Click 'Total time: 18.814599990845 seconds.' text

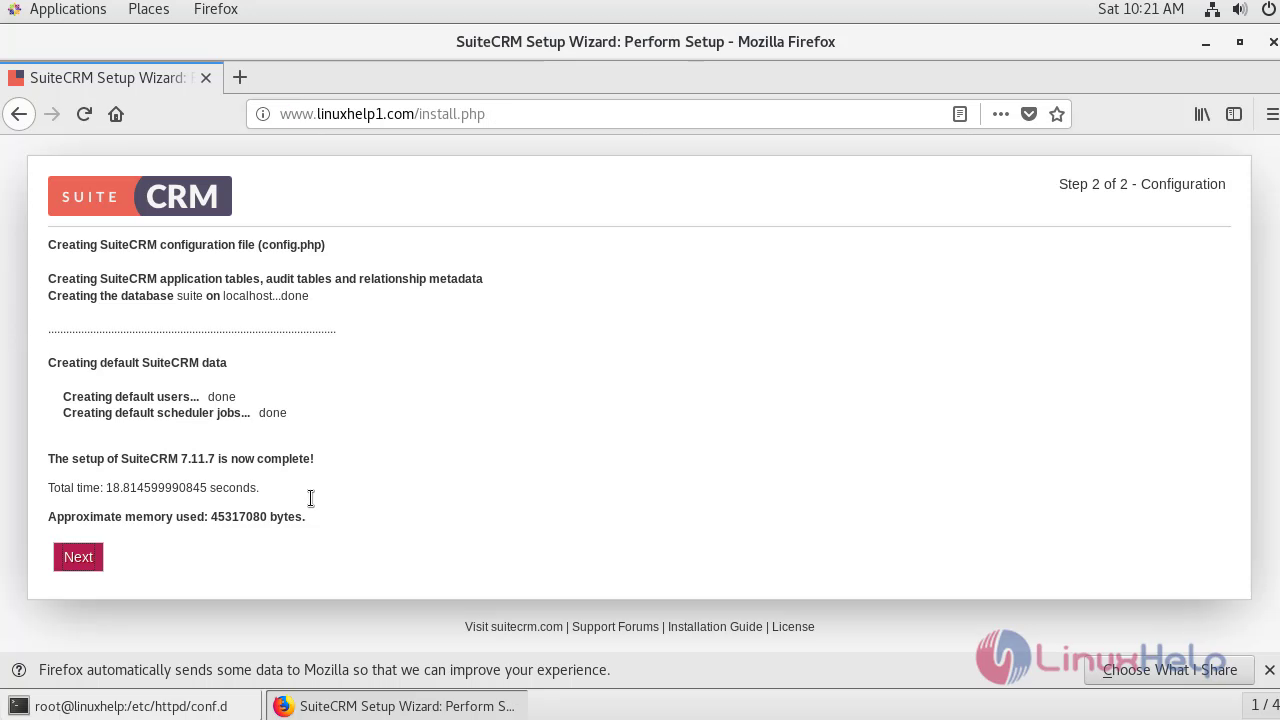153,488
